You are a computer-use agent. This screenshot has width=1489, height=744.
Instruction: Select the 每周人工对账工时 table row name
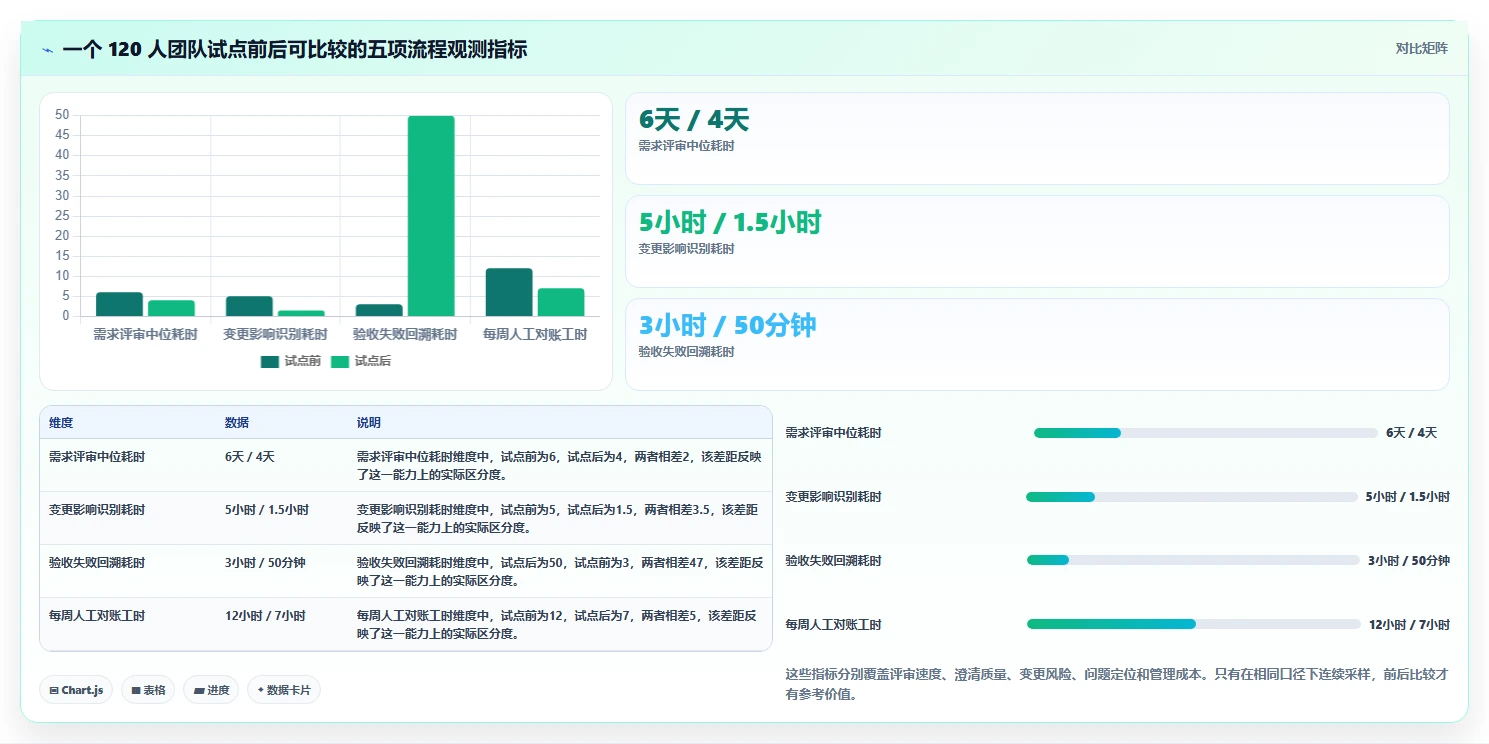click(97, 616)
